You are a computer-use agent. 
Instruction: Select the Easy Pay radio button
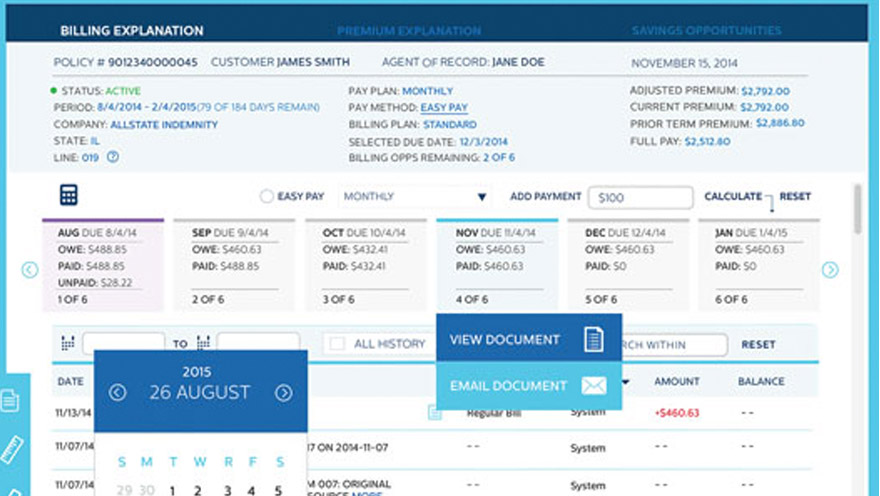267,197
